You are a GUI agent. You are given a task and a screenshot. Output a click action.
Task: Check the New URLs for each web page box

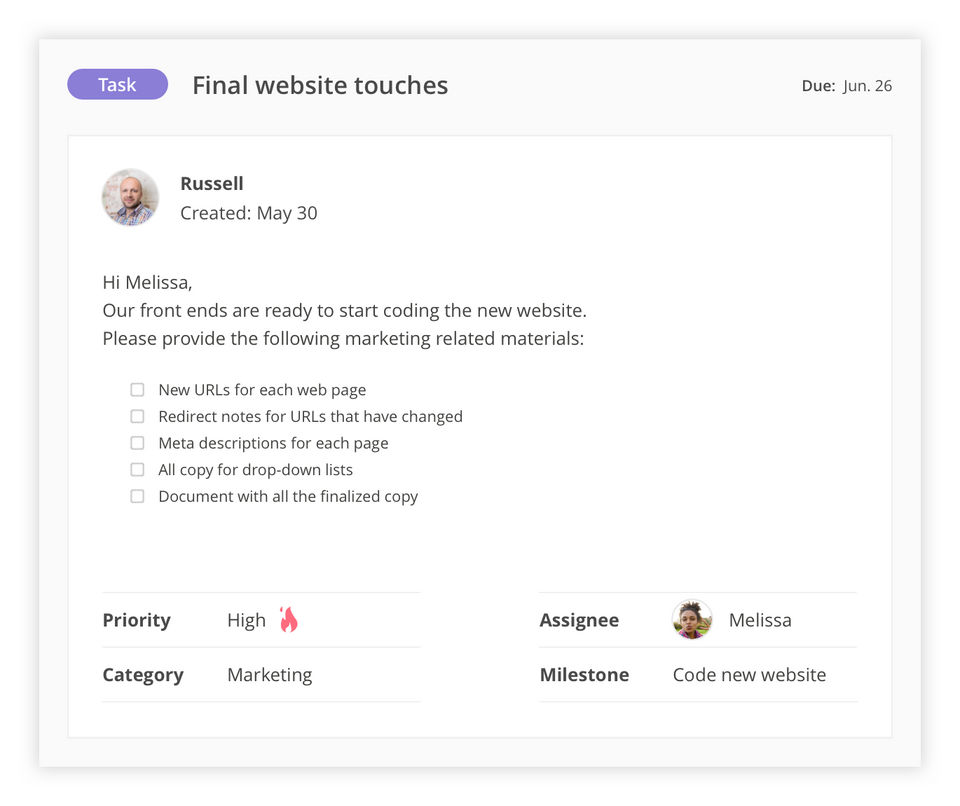[x=137, y=390]
